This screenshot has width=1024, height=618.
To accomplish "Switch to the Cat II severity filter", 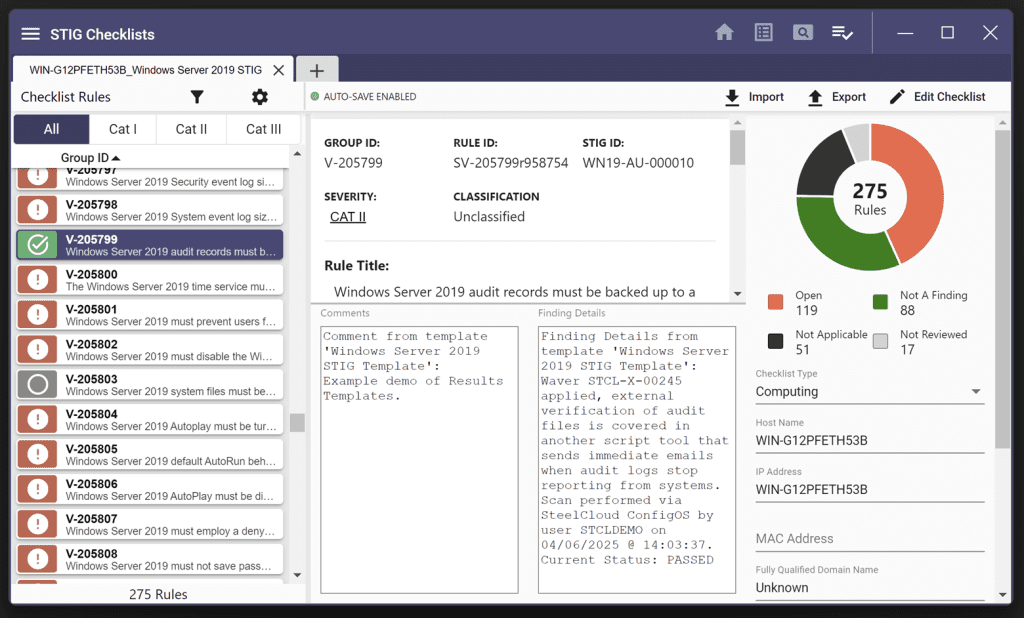I will pyautogui.click(x=191, y=128).
